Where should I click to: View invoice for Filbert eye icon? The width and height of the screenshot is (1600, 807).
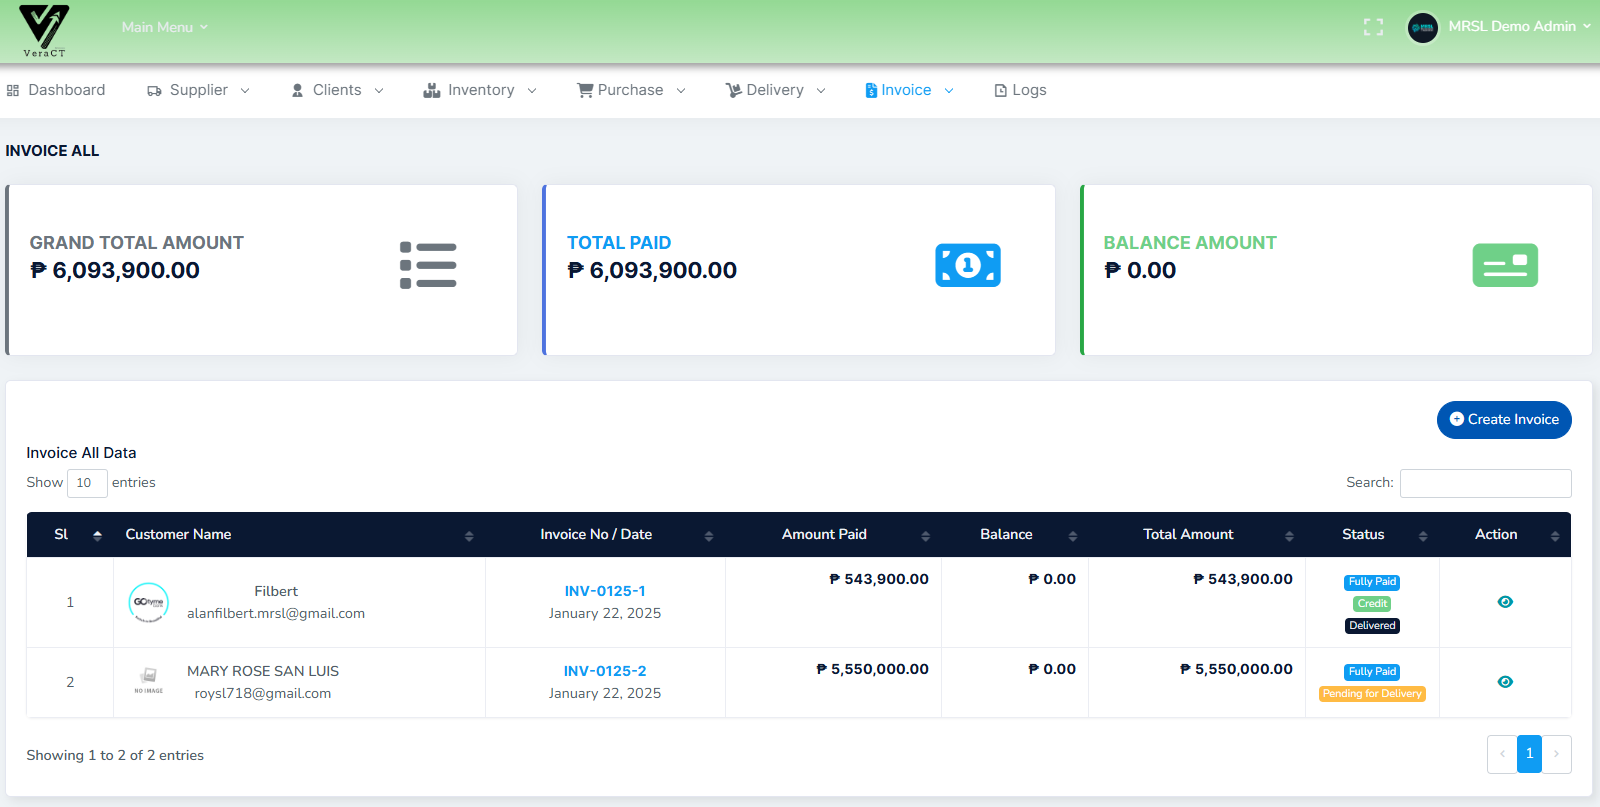(1505, 602)
